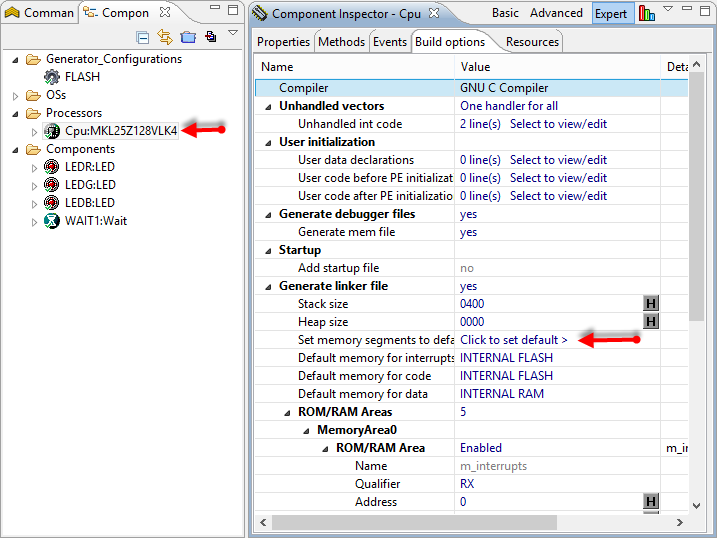The image size is (717, 538).
Task: Switch to Advanced view mode
Action: [556, 13]
